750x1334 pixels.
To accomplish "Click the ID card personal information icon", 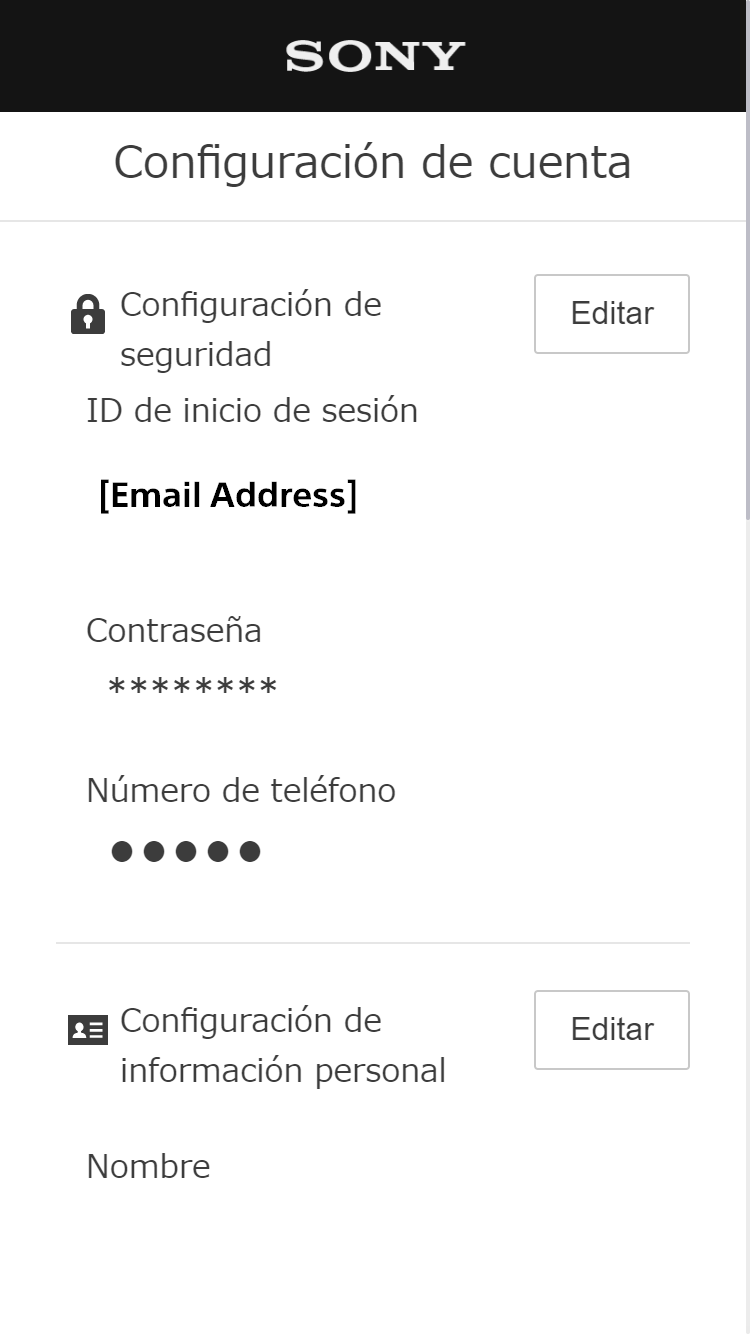I will click(88, 1030).
